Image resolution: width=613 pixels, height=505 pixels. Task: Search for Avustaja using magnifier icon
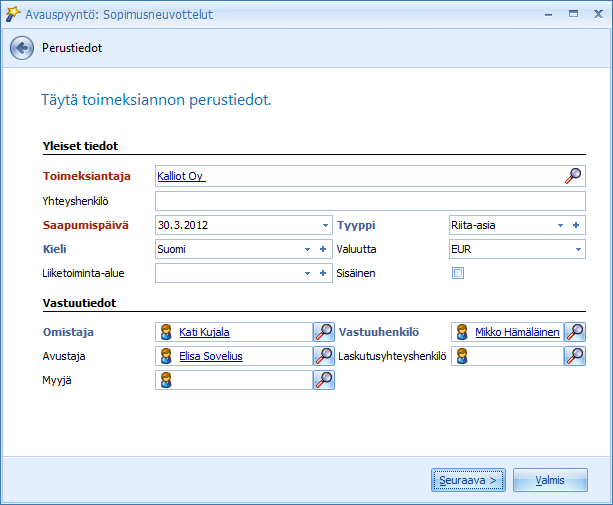[x=324, y=356]
